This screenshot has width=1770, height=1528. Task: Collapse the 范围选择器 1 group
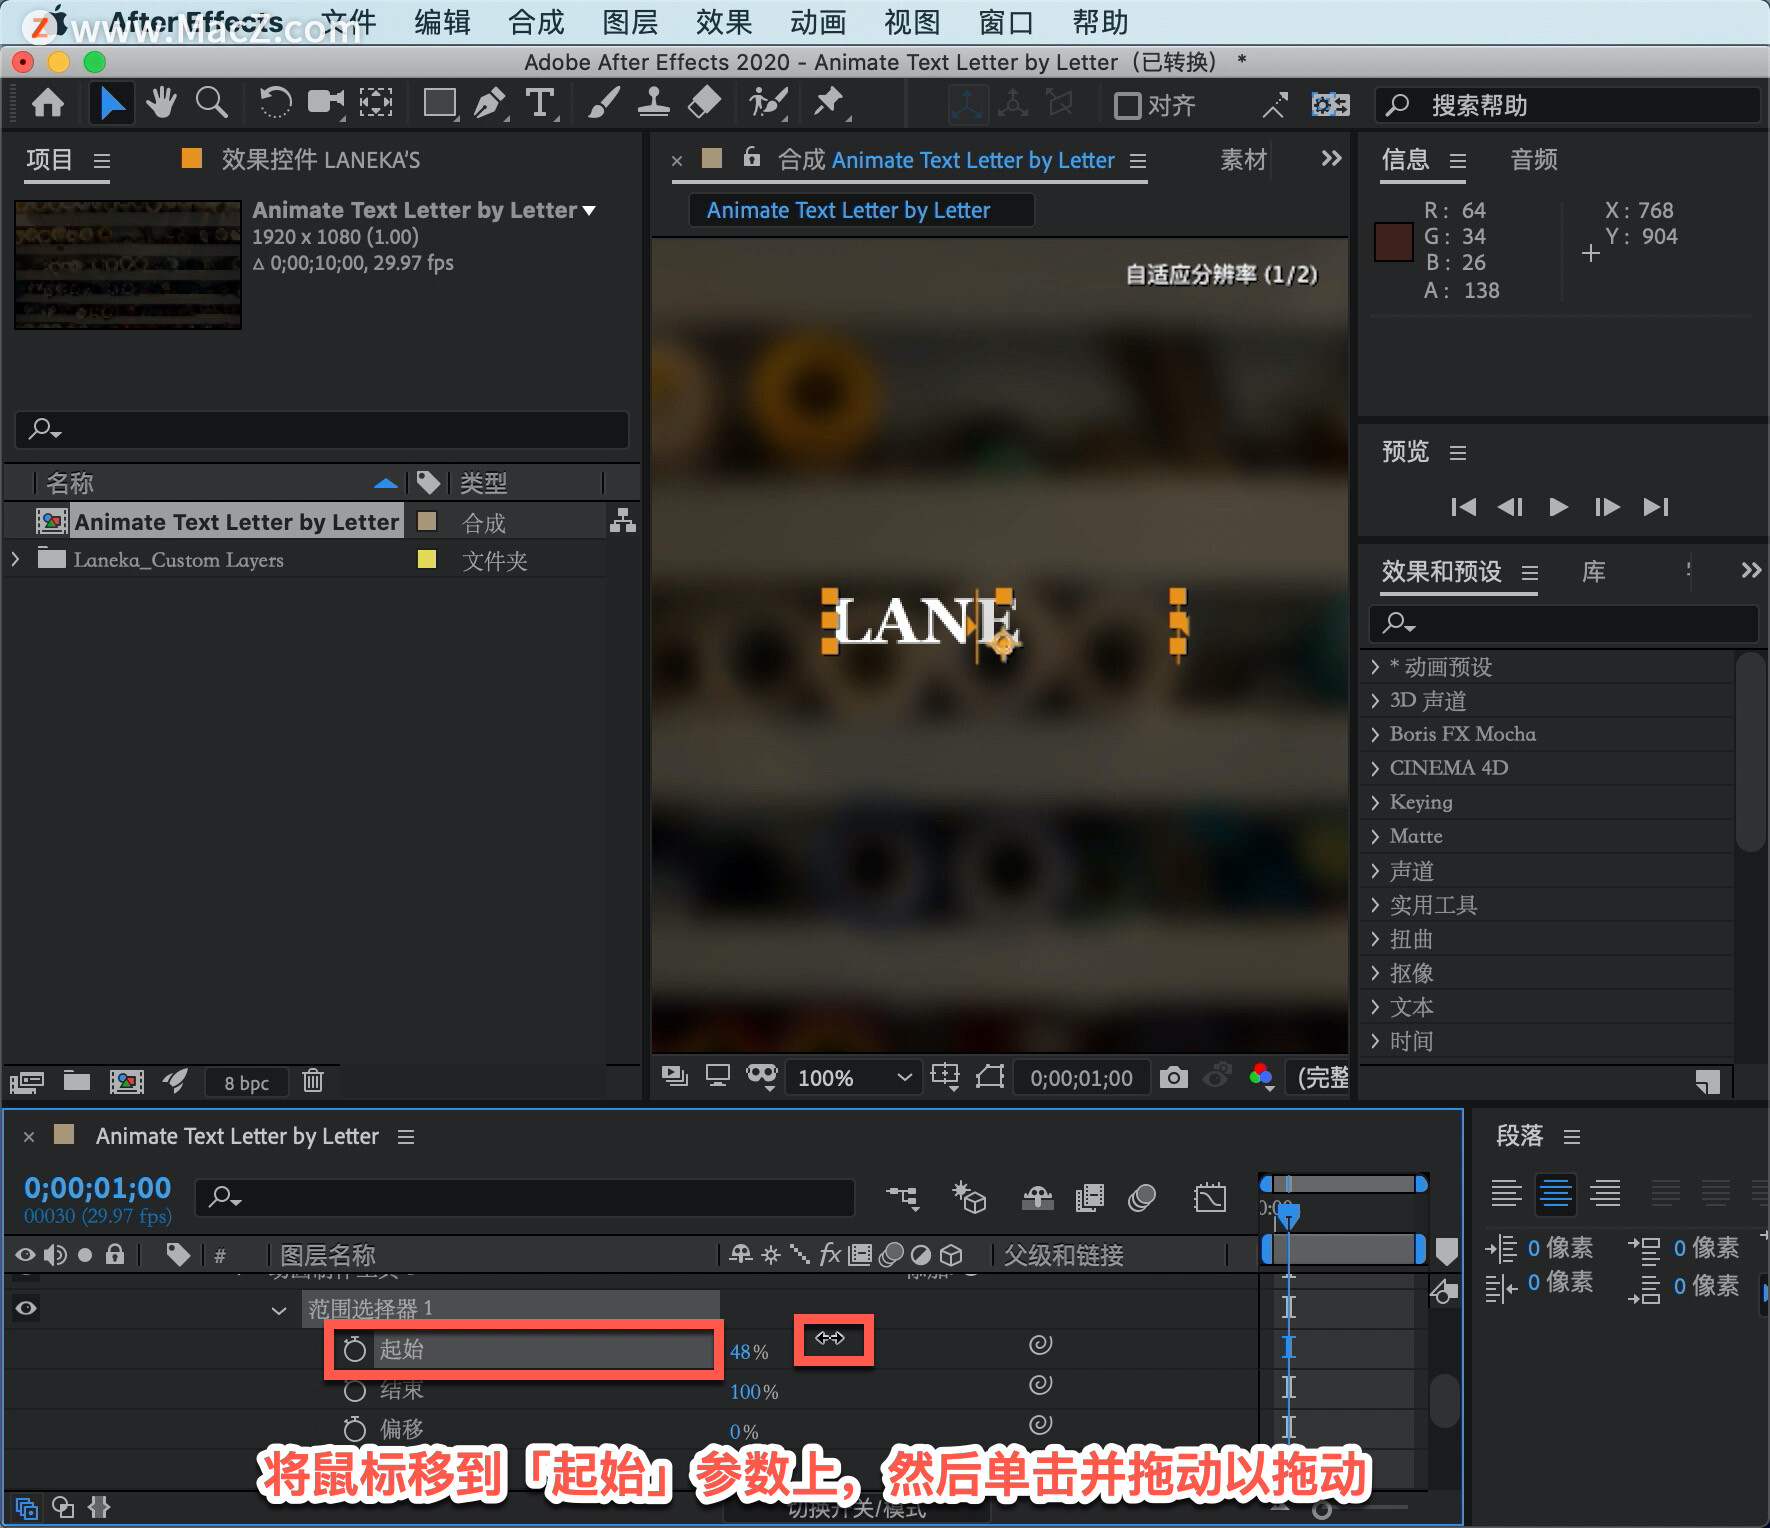click(279, 1310)
